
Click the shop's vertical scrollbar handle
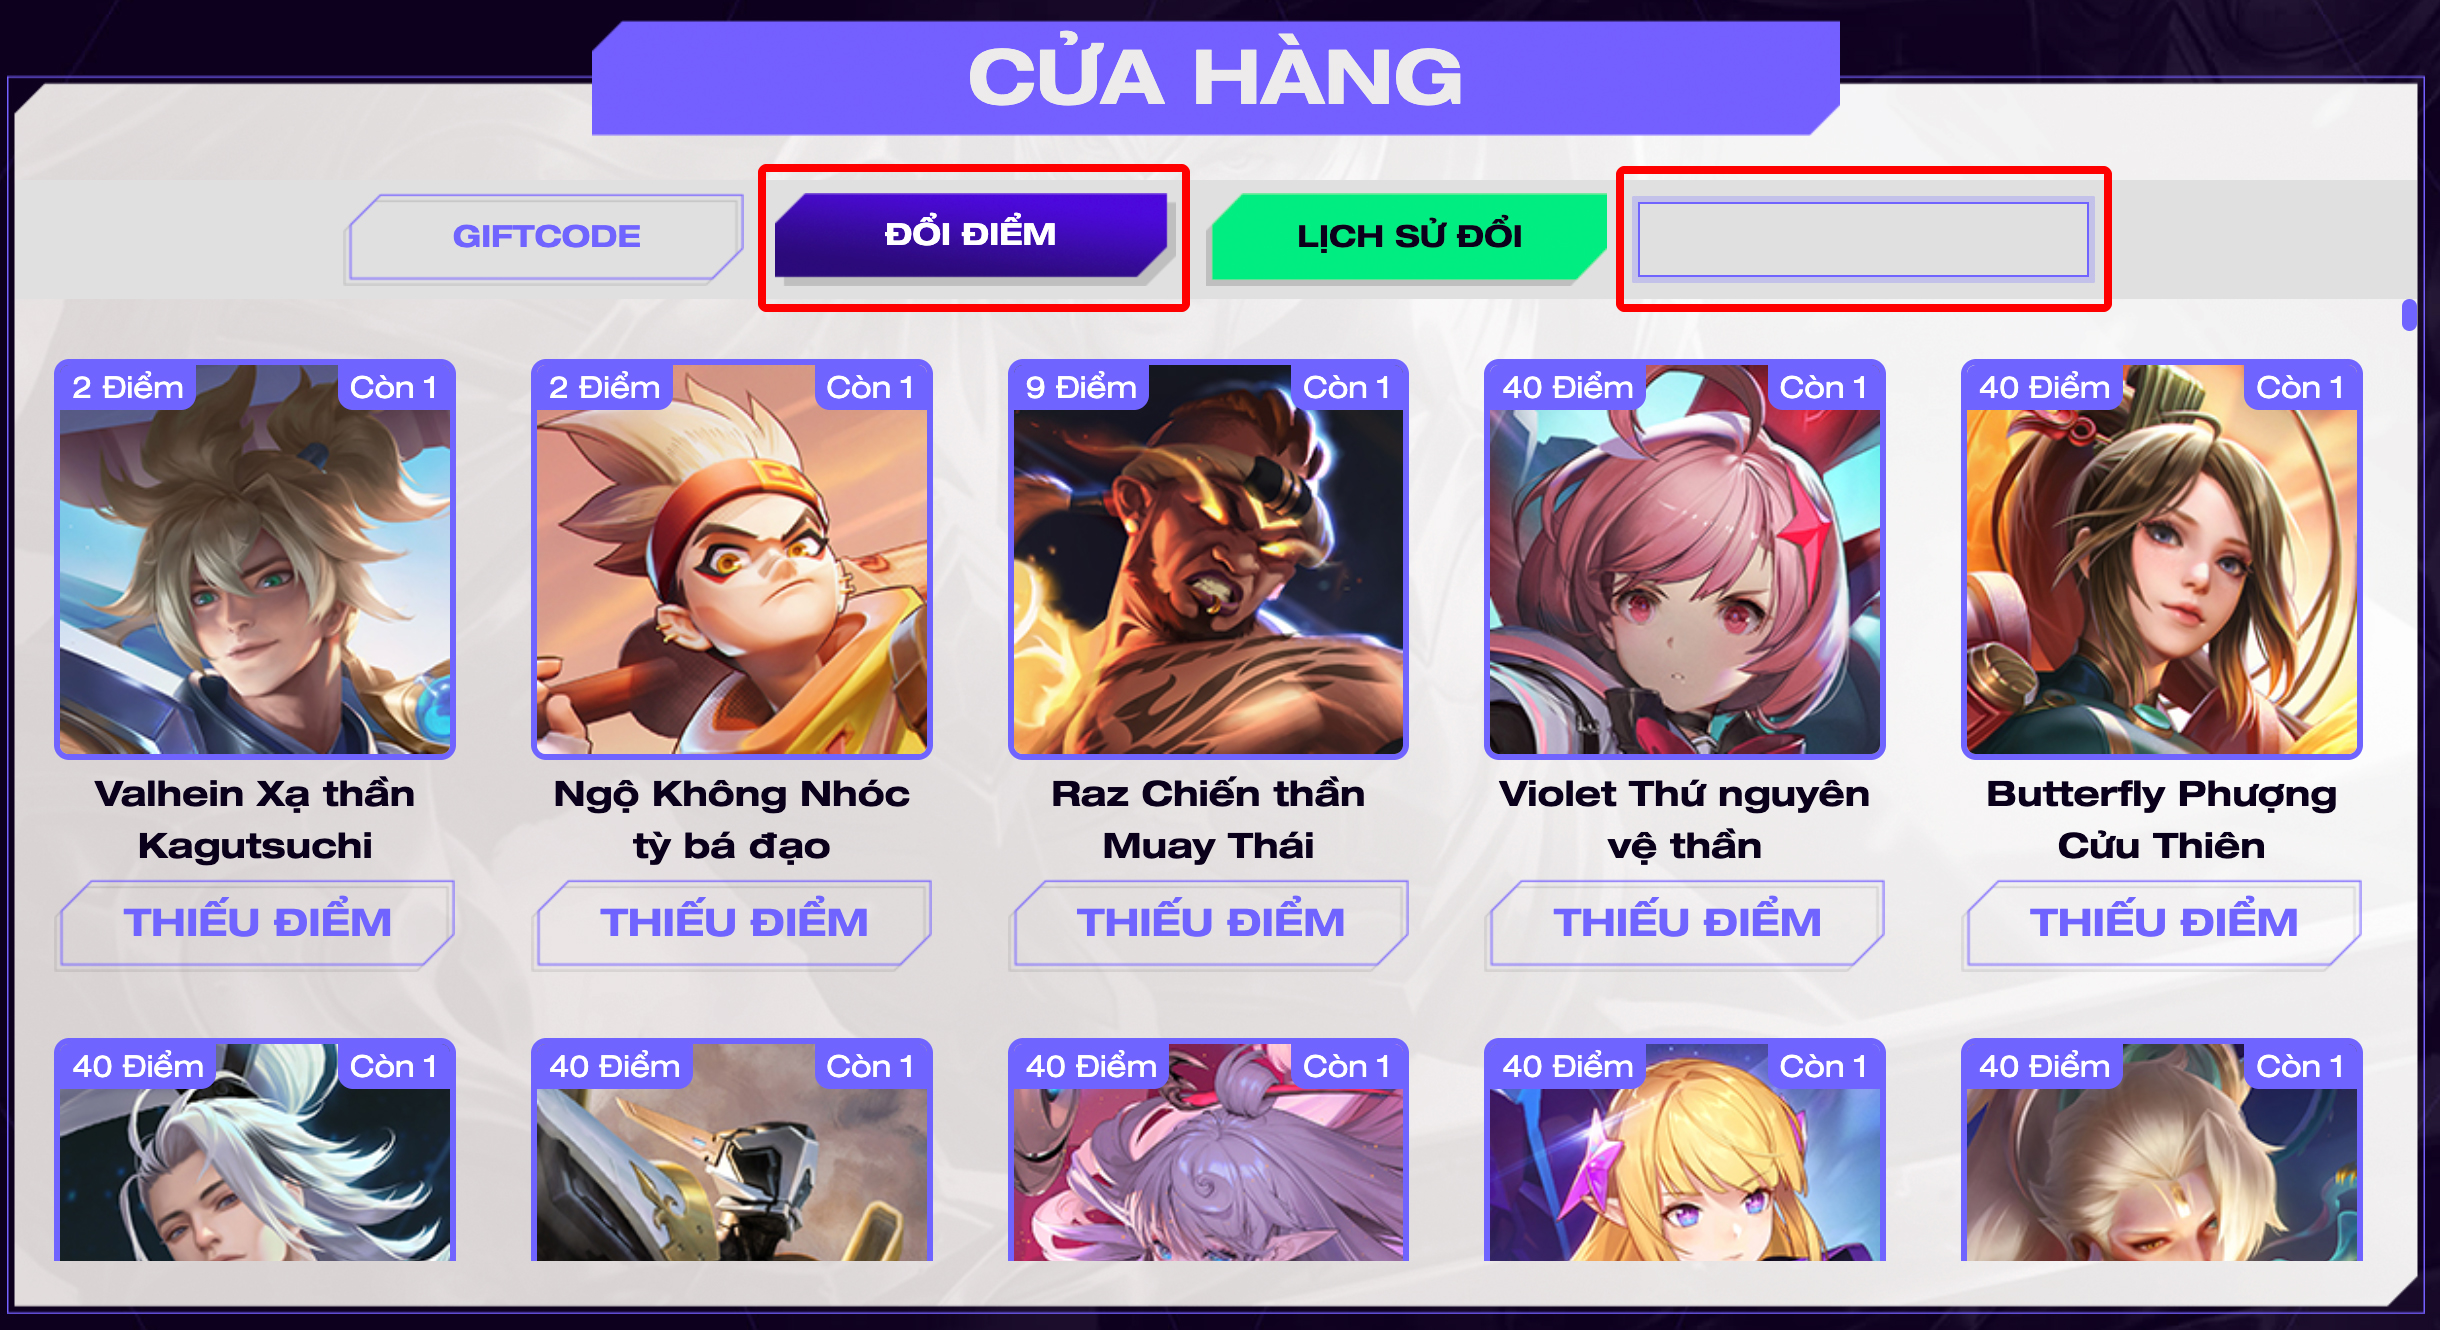(2409, 314)
